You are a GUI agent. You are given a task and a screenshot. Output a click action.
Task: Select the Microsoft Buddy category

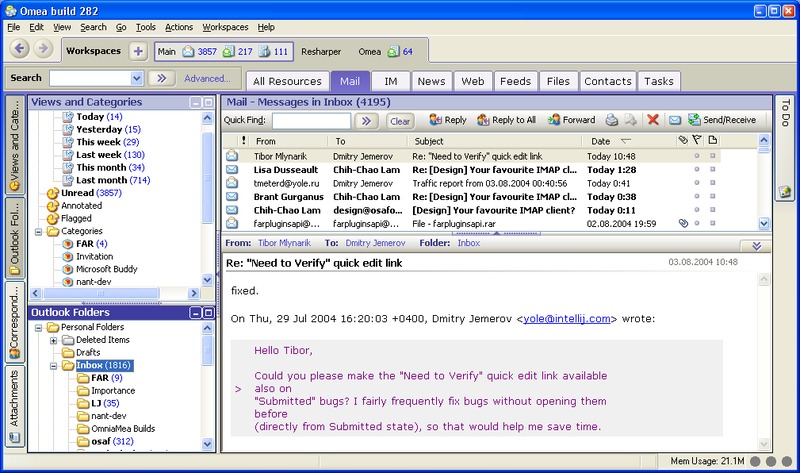pyautogui.click(x=107, y=269)
